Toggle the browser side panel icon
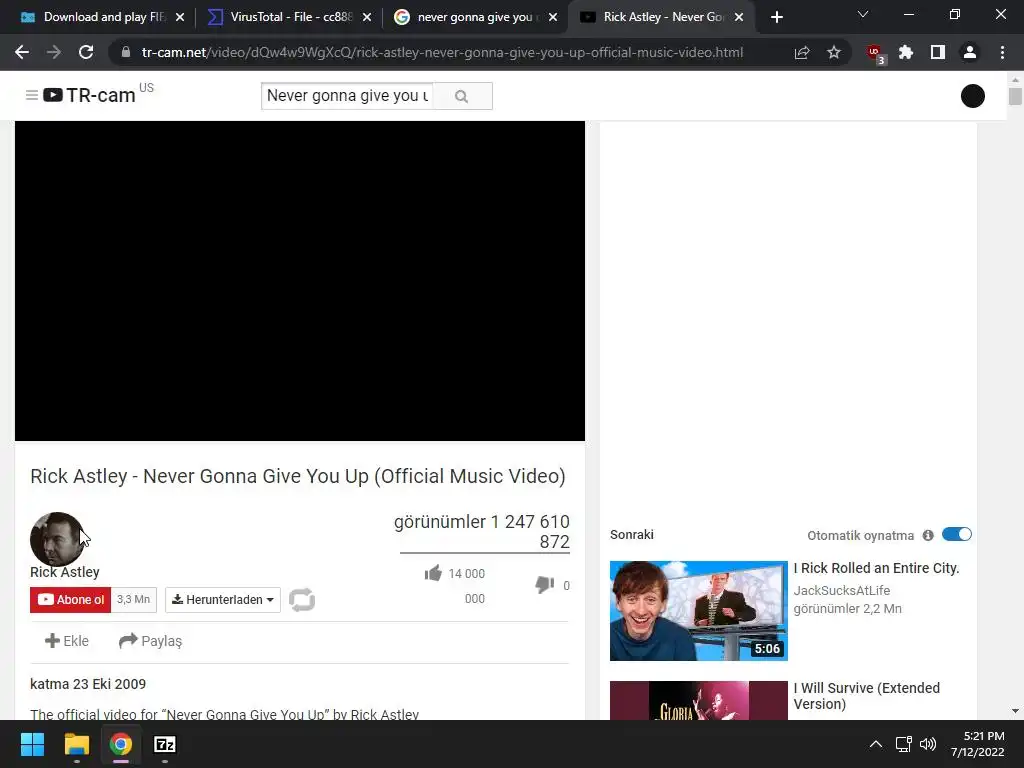Screen dimensions: 1024x768 [x=938, y=52]
